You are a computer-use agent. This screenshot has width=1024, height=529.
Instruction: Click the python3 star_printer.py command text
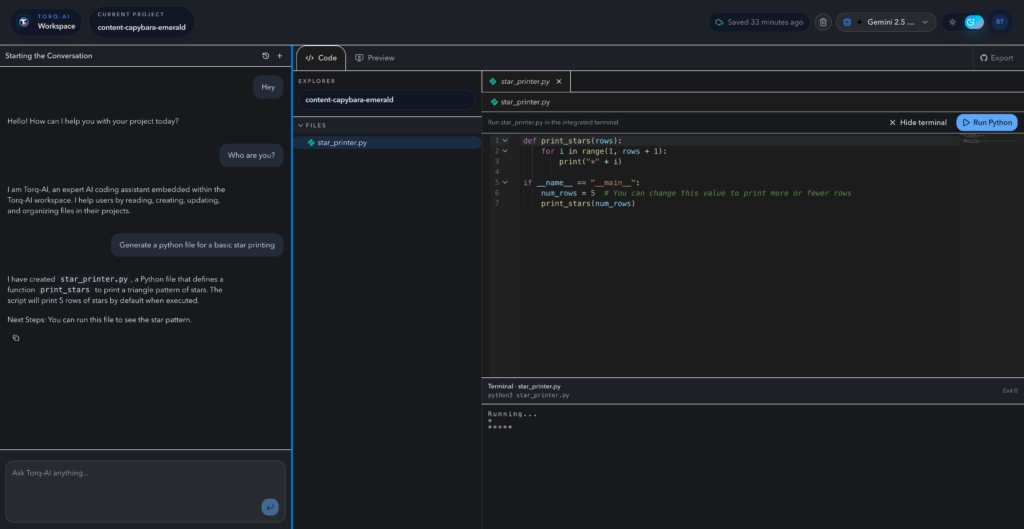(x=528, y=395)
